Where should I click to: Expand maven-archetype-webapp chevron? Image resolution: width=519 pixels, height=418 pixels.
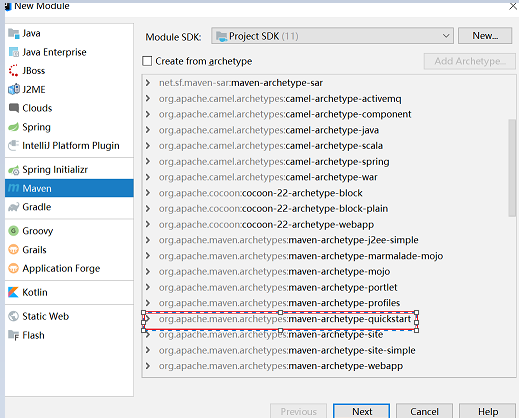(148, 366)
